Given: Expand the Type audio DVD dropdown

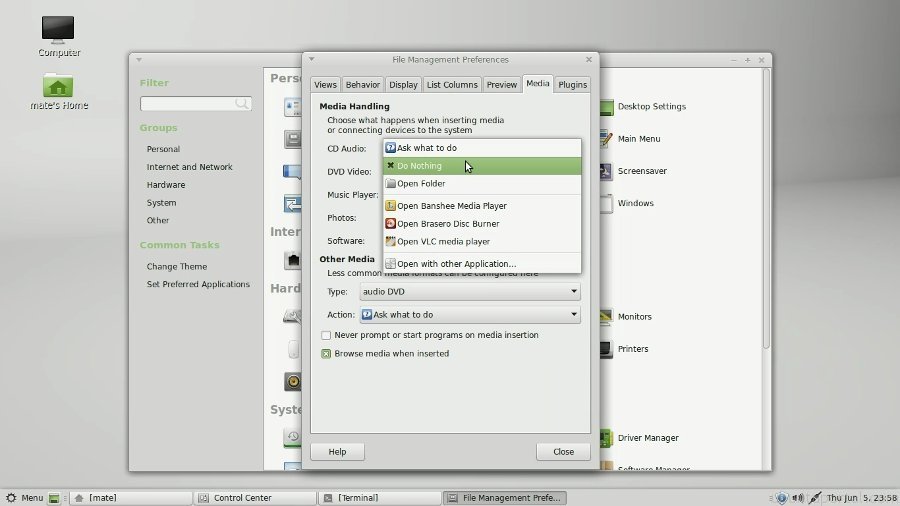Looking at the screenshot, I should [469, 291].
